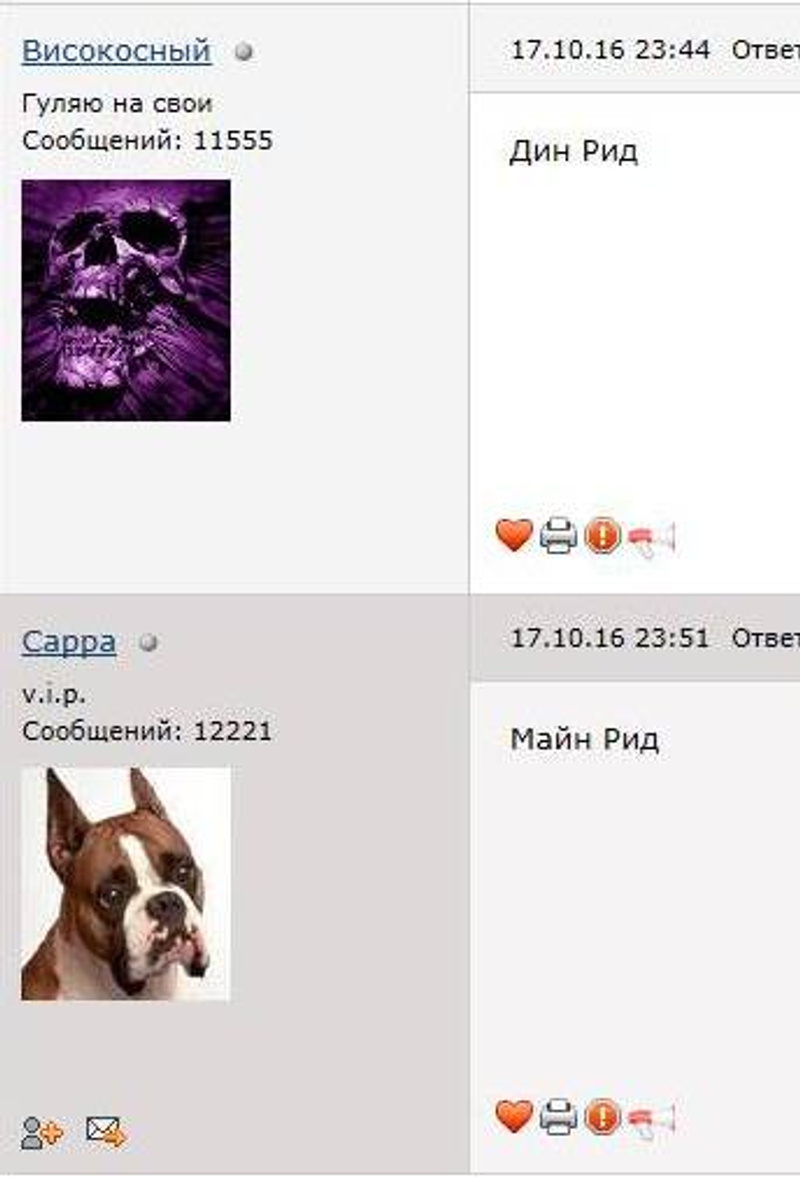The image size is (800, 1177).
Task: Like Високосный's post with heart icon
Action: (x=514, y=536)
